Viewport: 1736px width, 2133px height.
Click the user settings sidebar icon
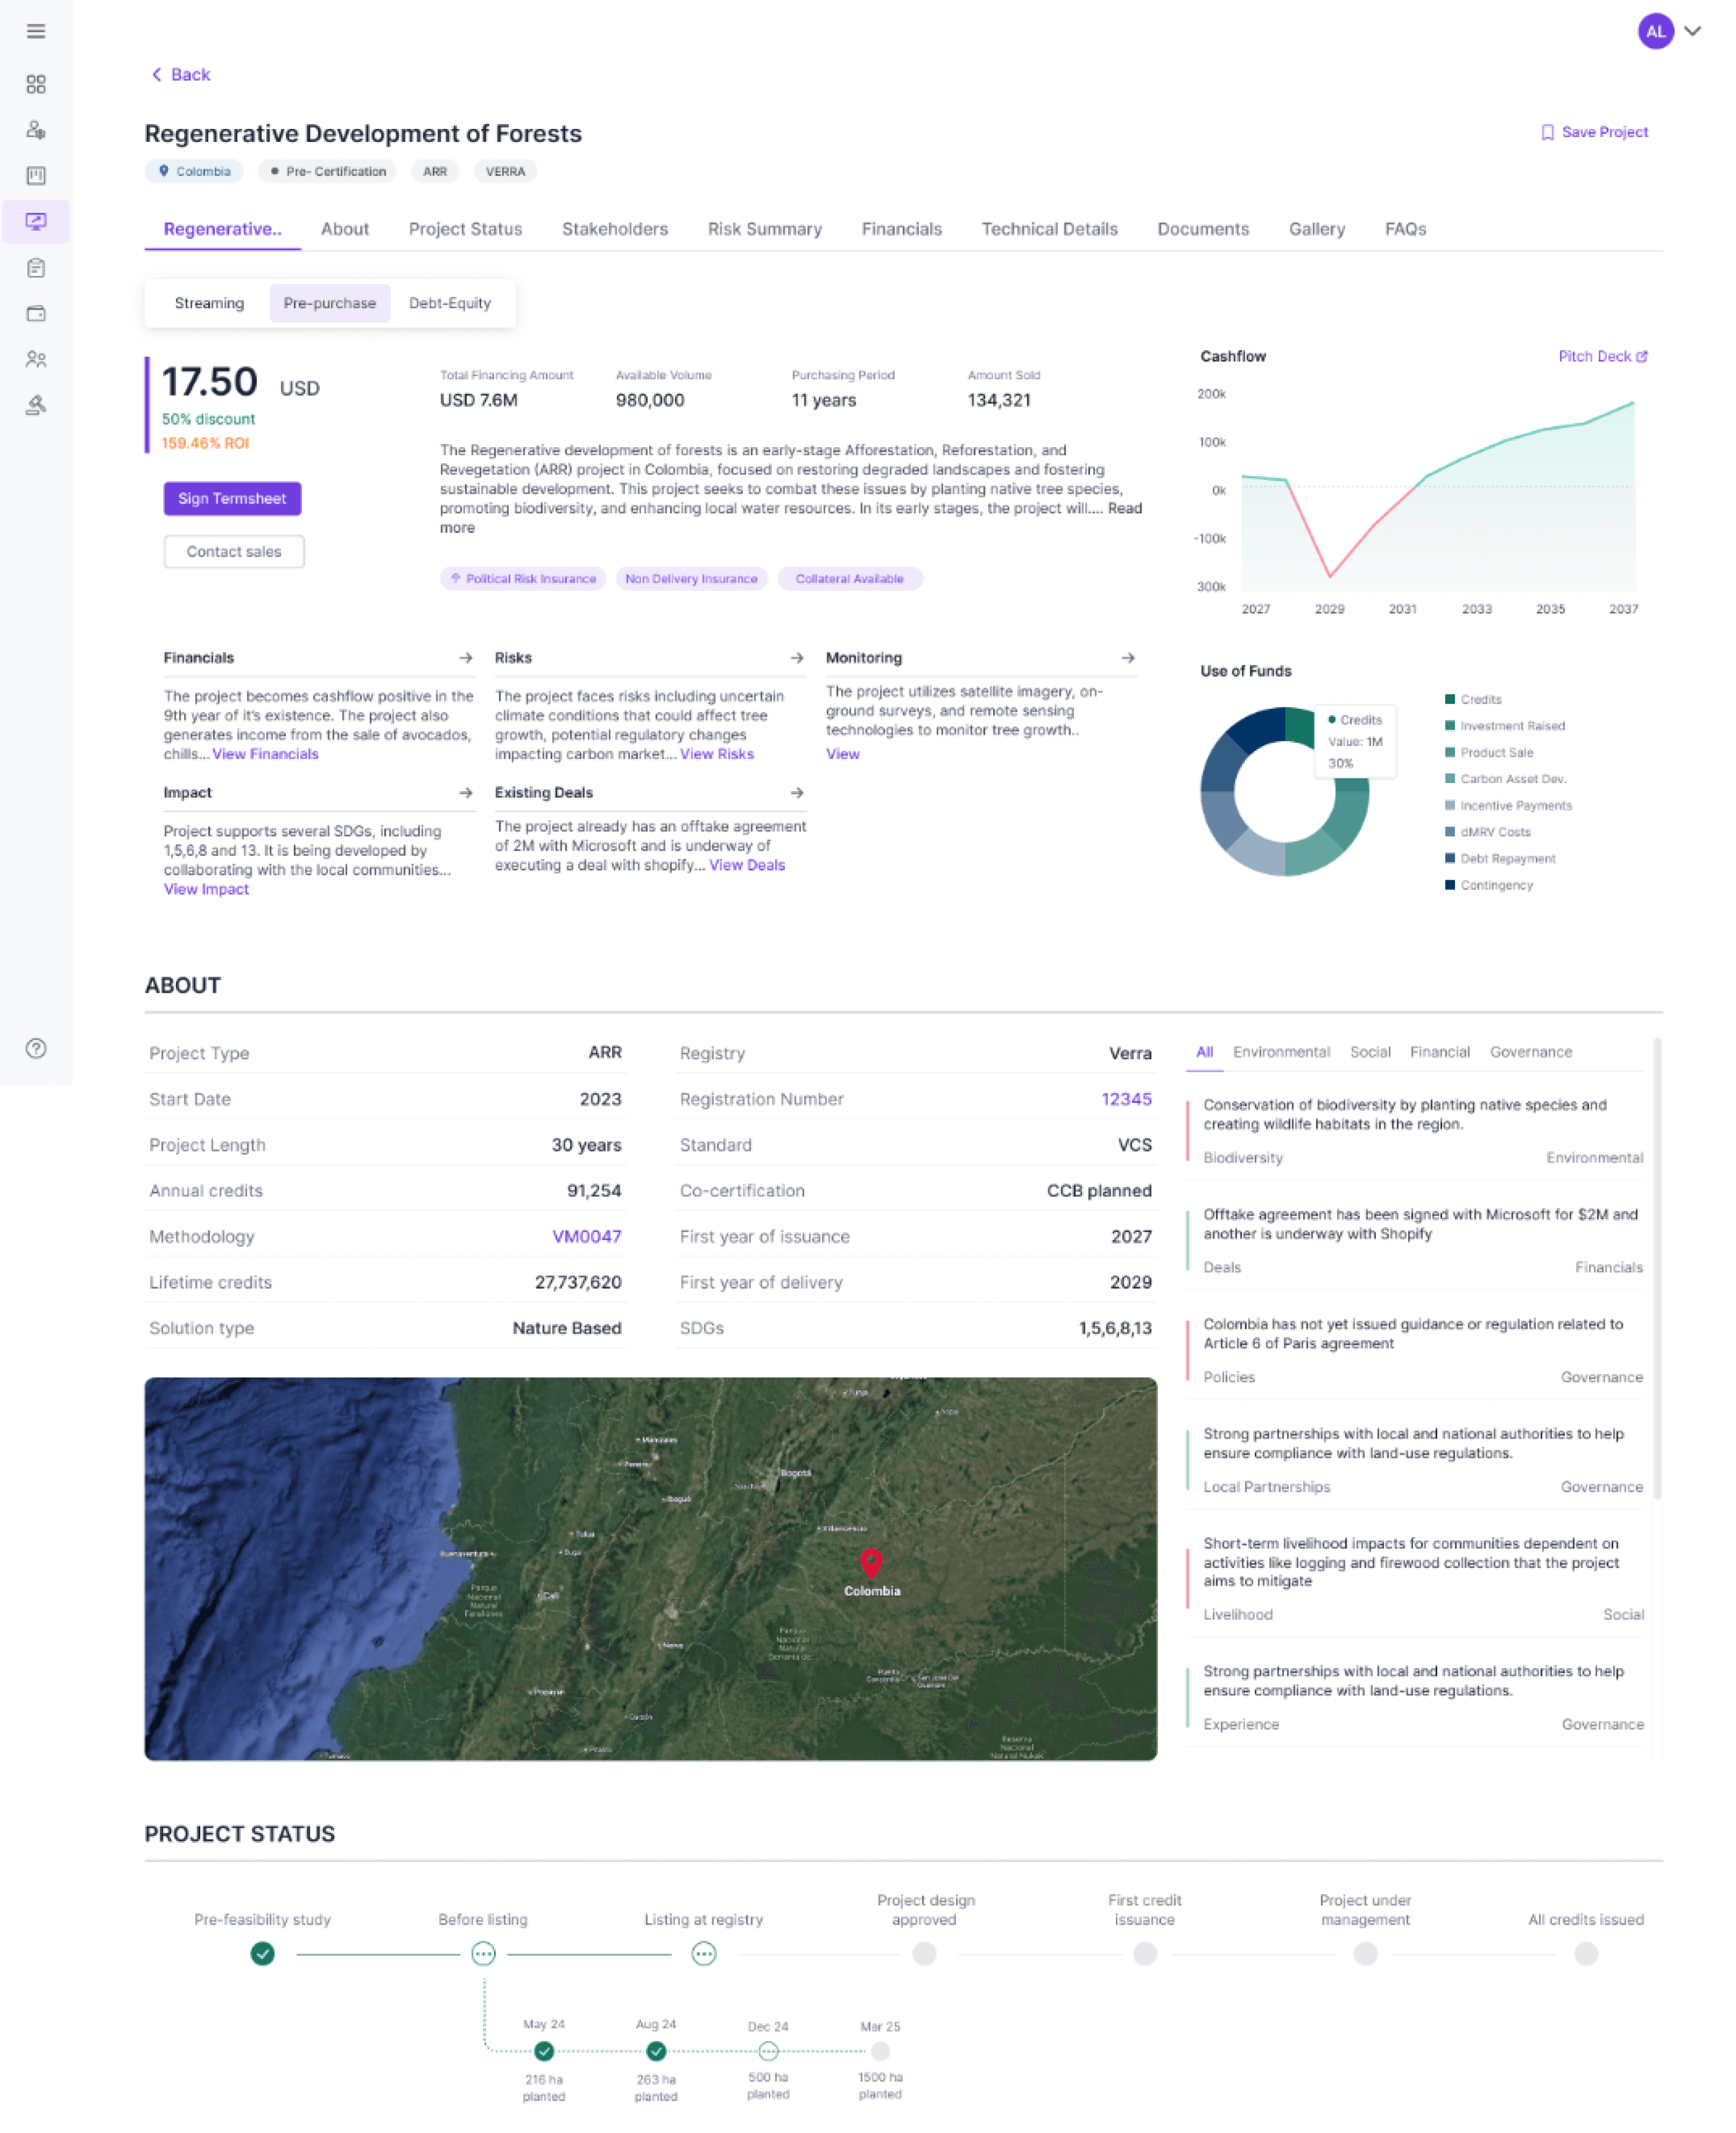(36, 130)
